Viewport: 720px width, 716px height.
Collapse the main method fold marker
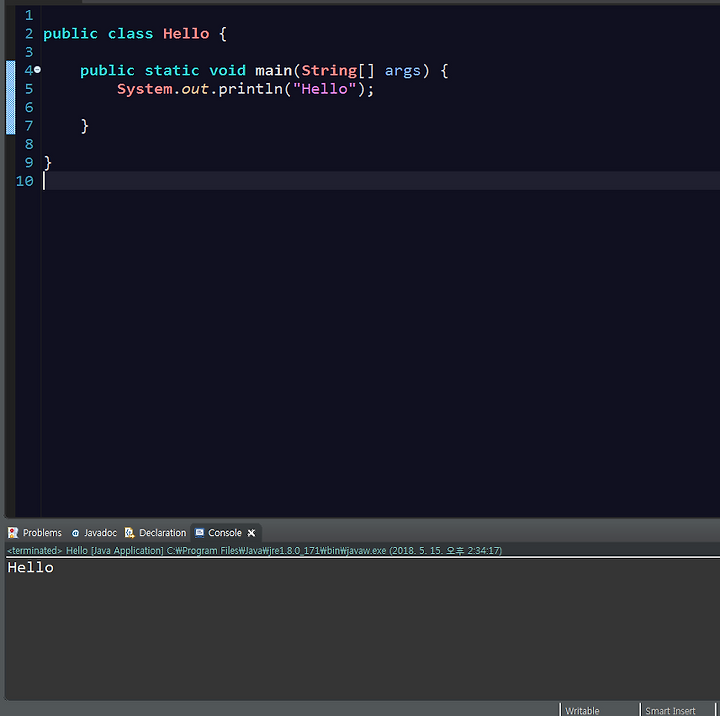click(x=38, y=70)
